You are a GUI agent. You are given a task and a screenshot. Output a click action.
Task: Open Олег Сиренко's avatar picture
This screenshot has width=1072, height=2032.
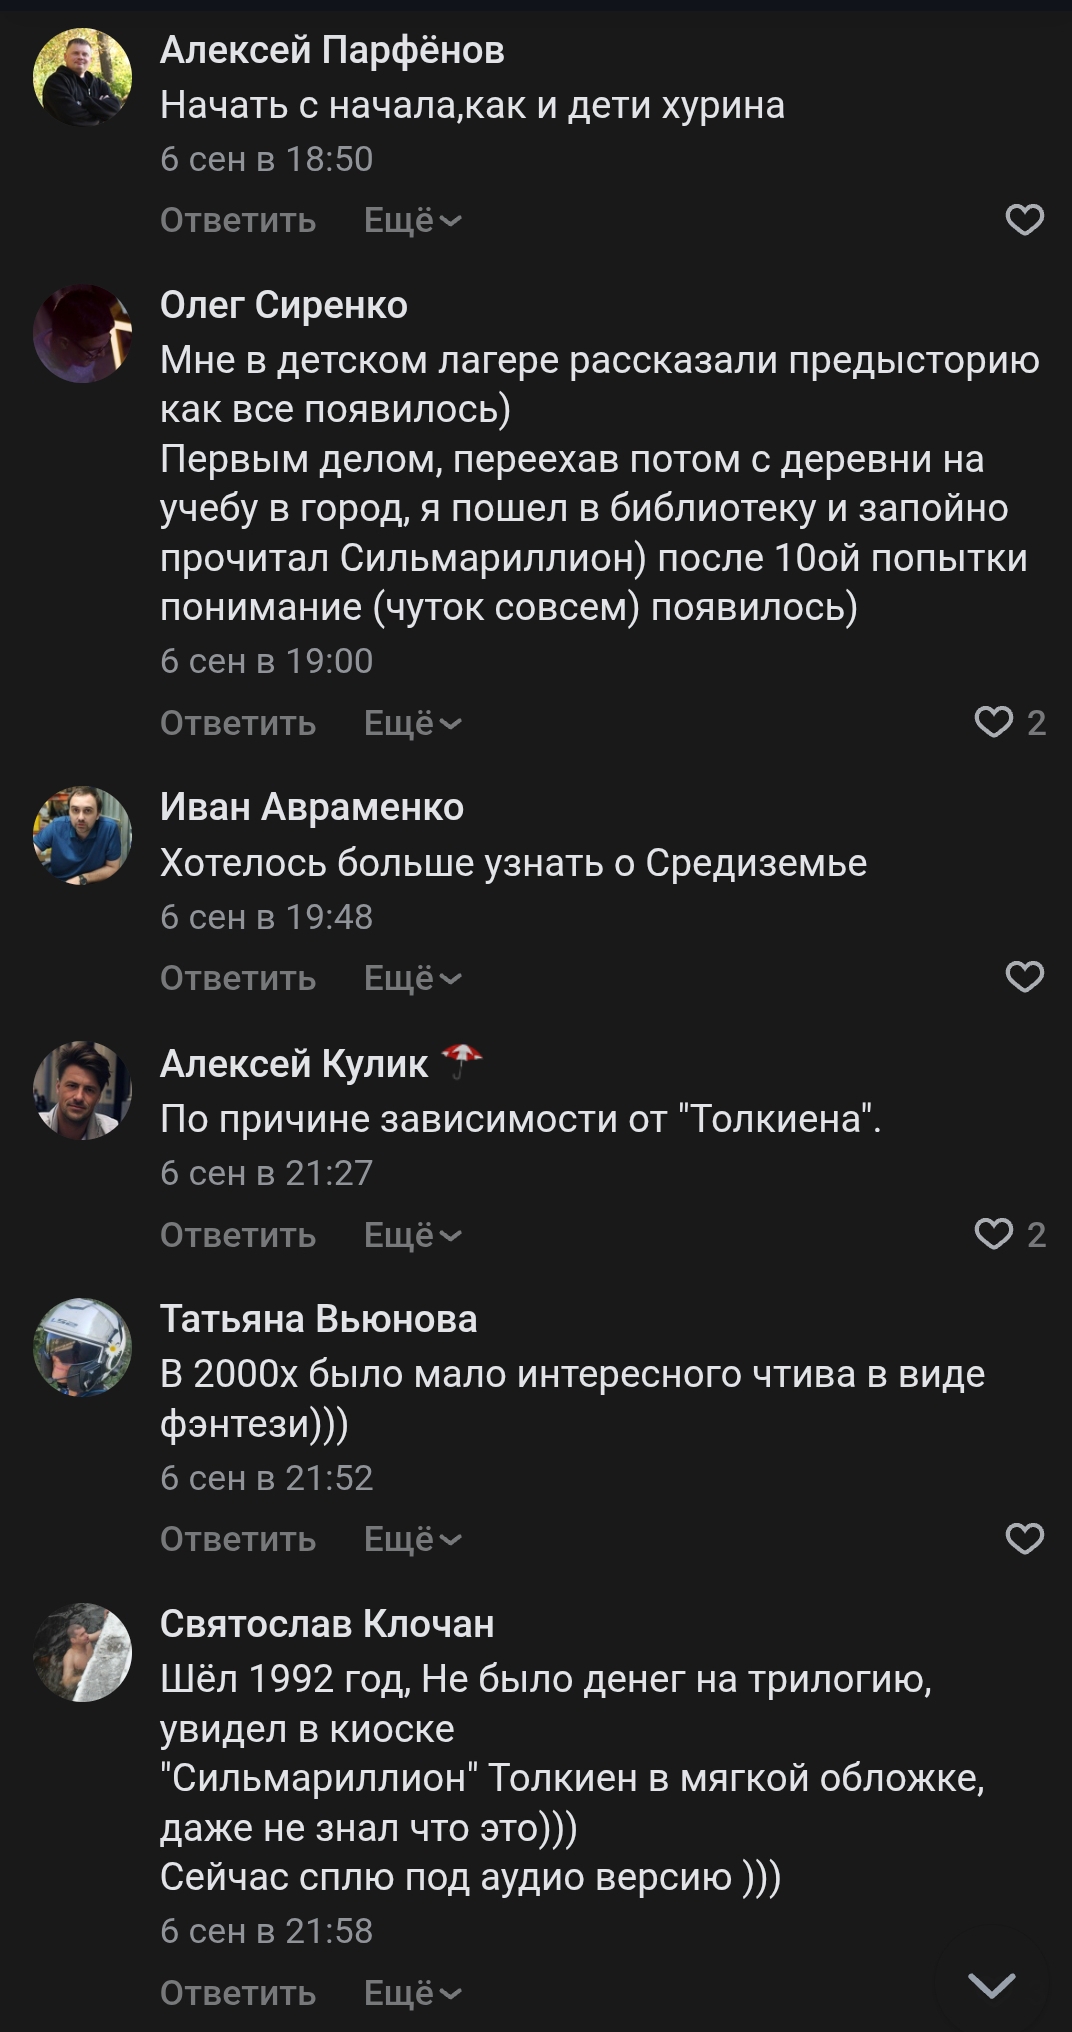[82, 333]
